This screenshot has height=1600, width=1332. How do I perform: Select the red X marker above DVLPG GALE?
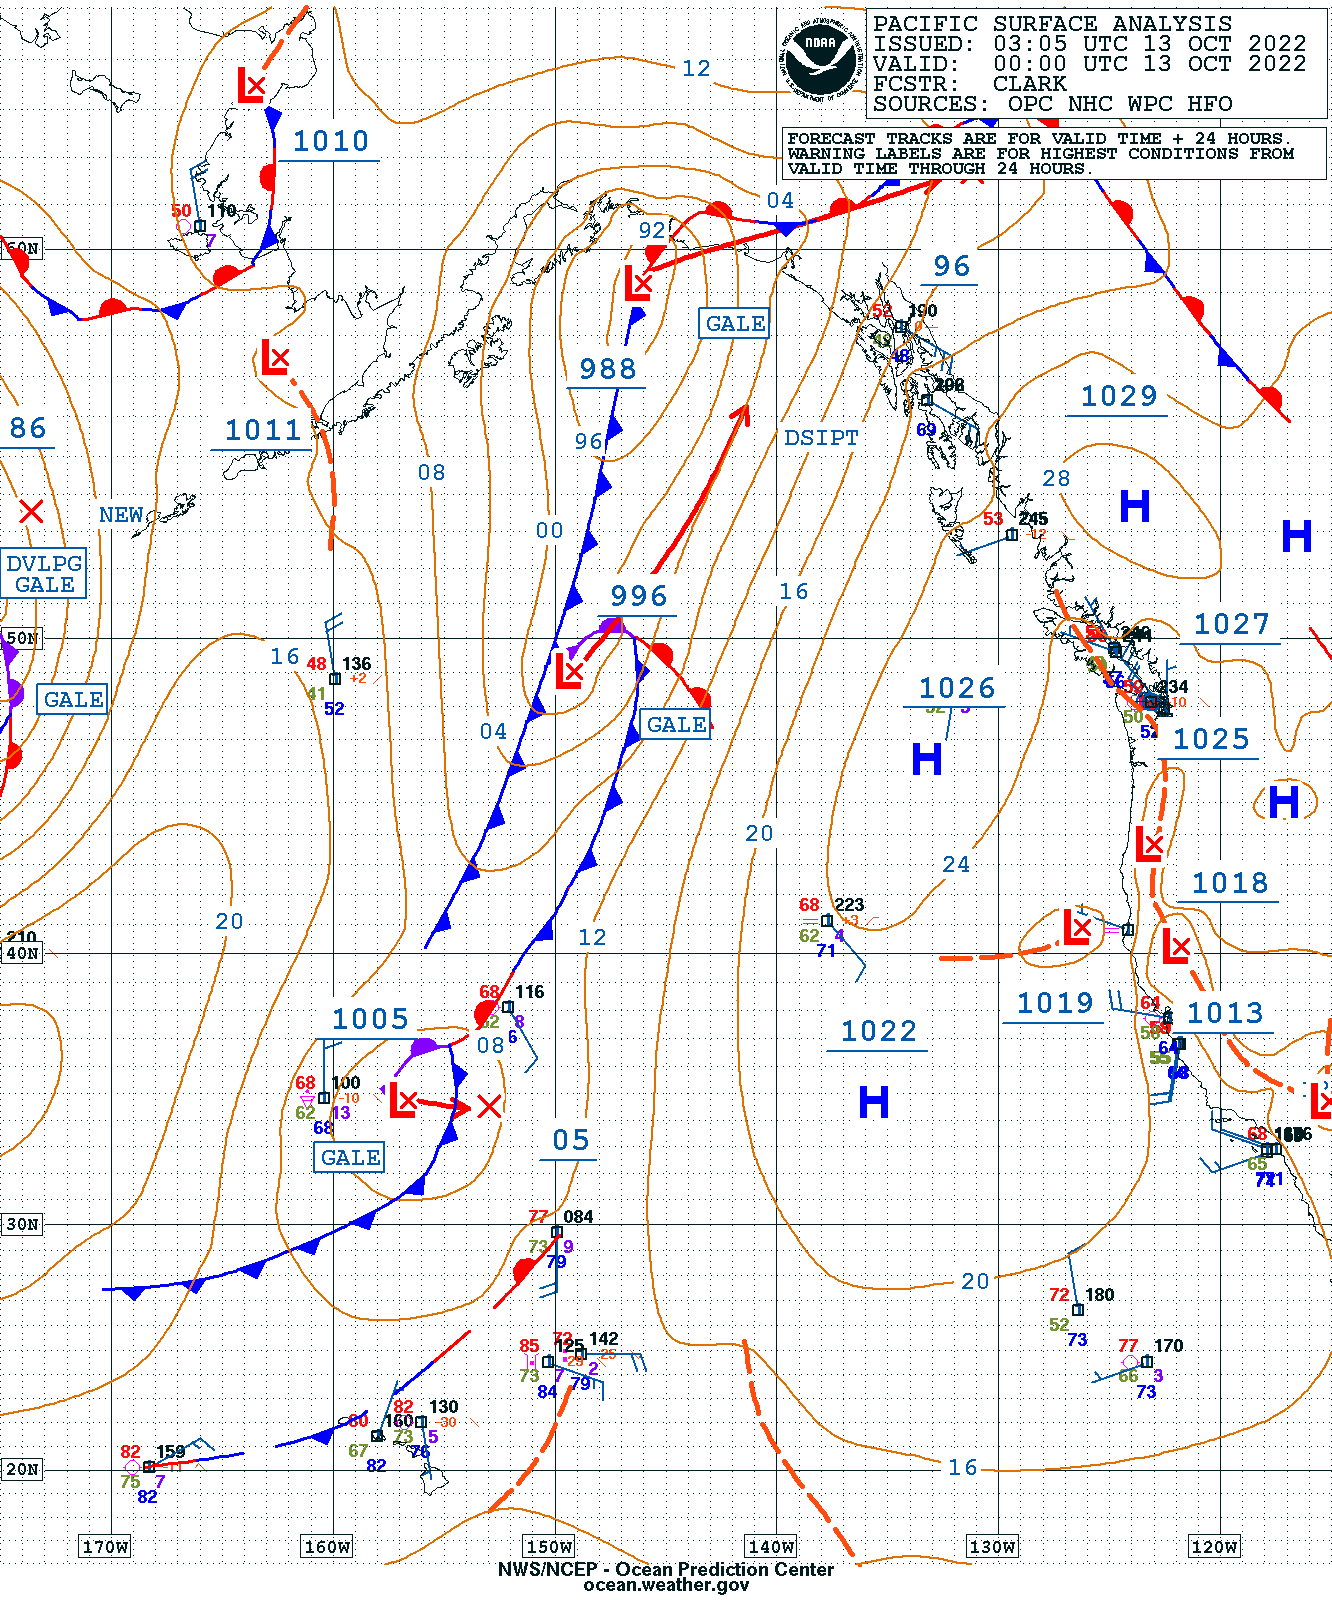click(x=31, y=512)
